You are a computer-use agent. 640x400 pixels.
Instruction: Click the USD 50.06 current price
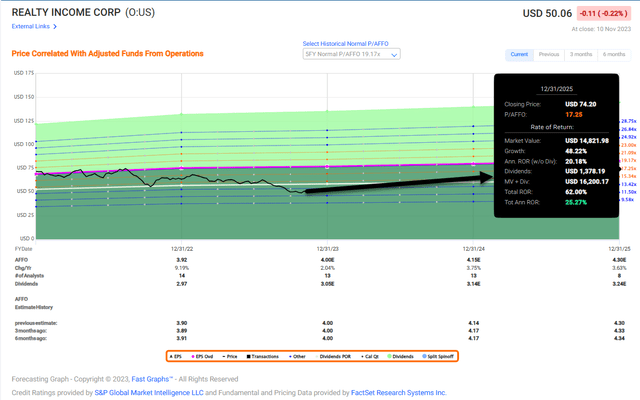point(547,13)
